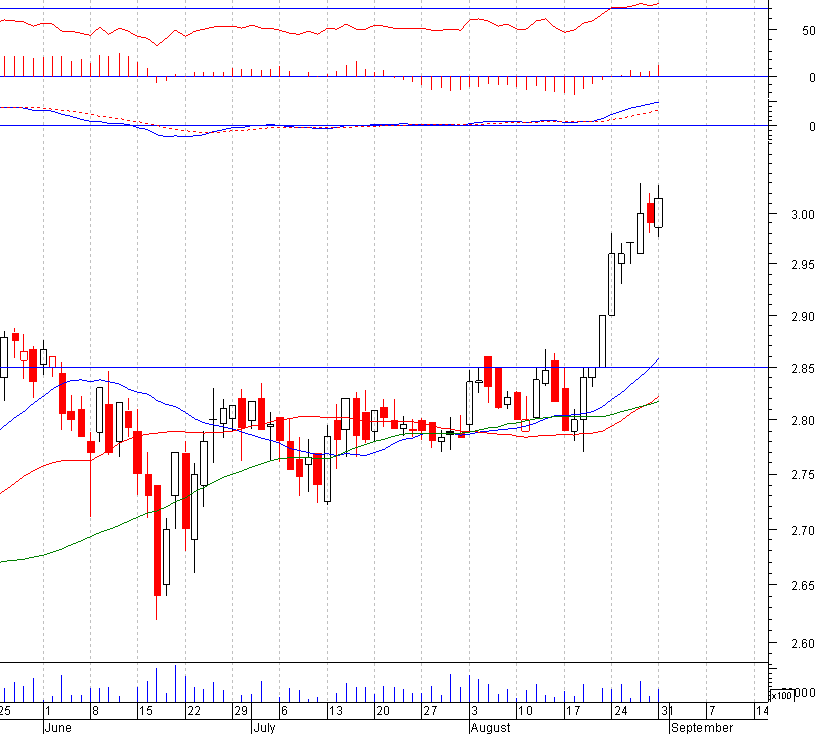
Task: Select the date label 3 in August
Action: (474, 710)
